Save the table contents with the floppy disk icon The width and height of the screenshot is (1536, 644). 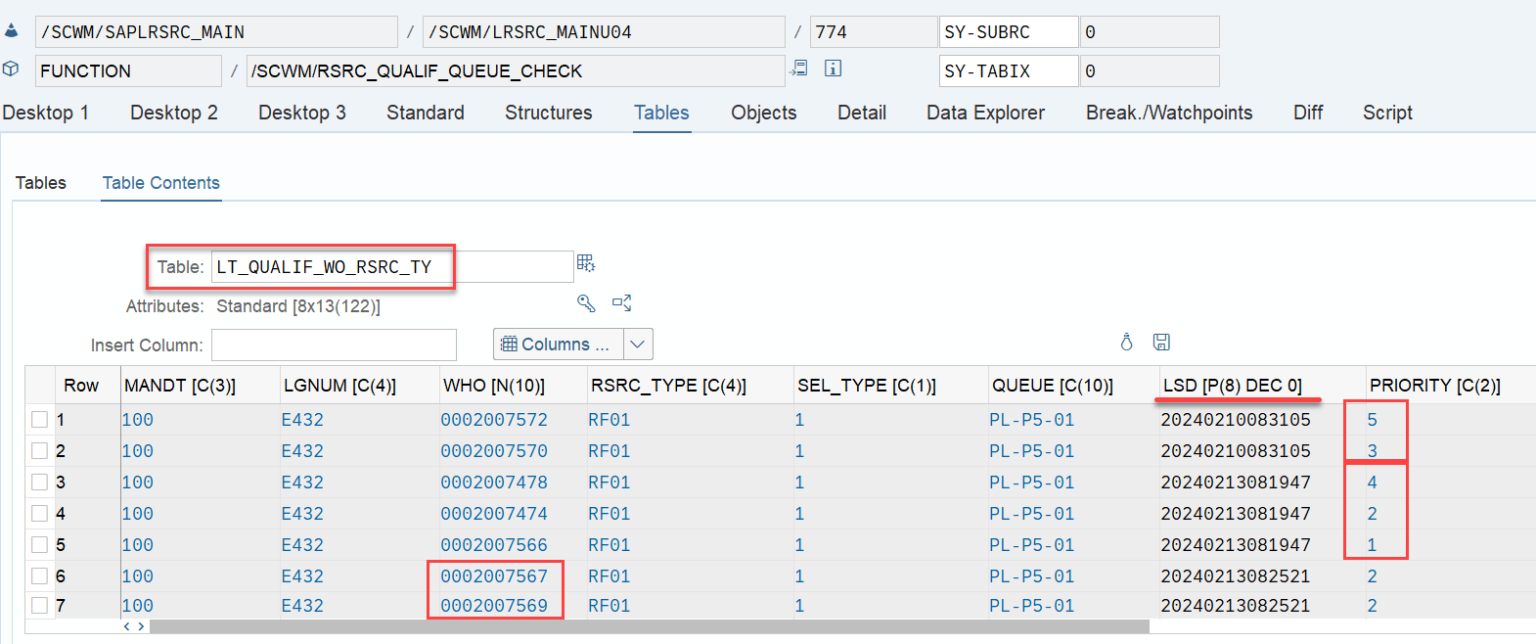[1160, 342]
